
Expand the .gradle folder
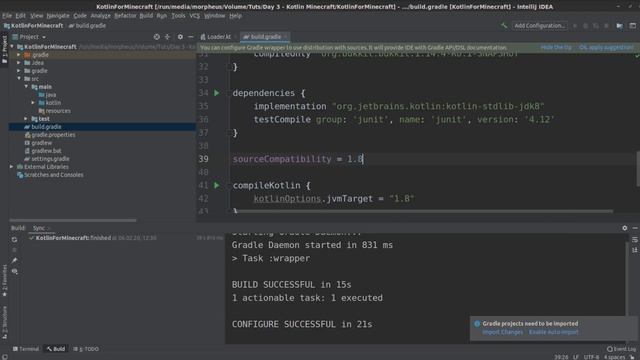coord(19,55)
